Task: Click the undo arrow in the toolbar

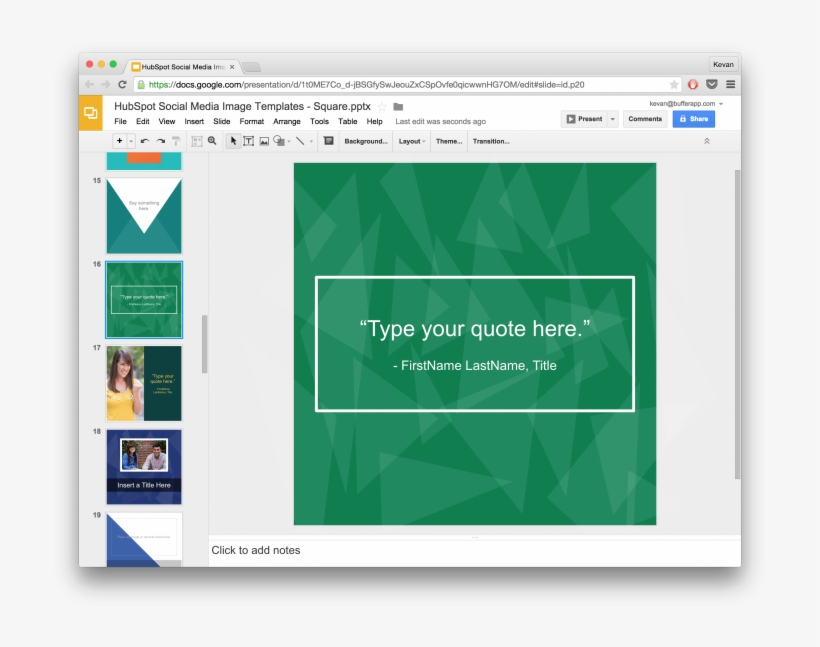Action: point(145,141)
